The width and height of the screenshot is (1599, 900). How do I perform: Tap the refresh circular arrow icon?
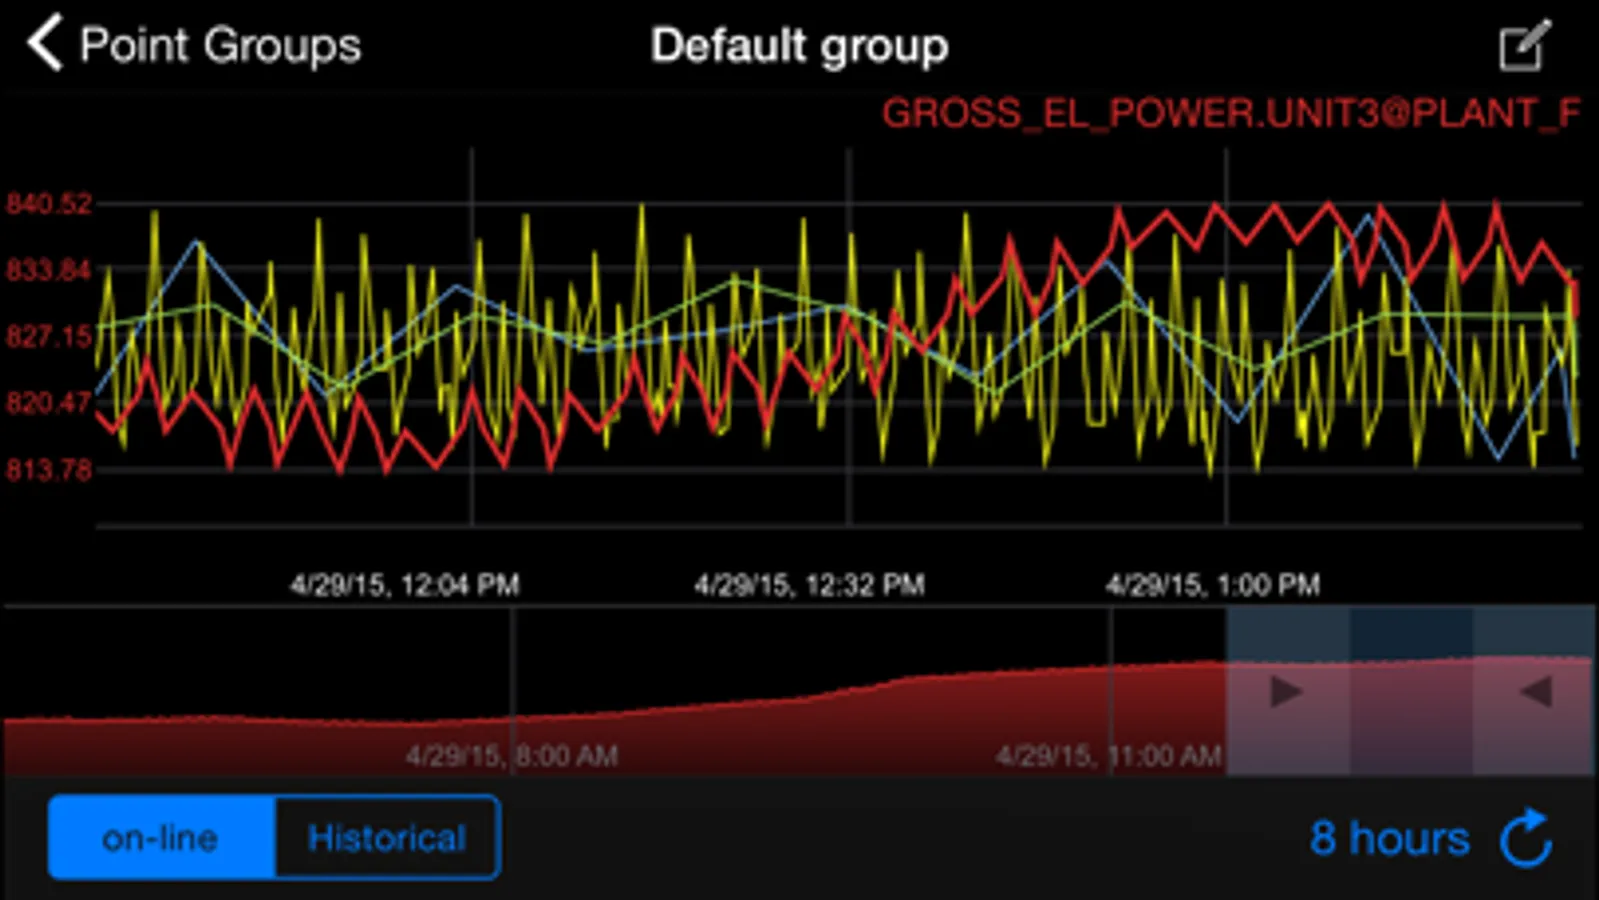click(x=1526, y=838)
